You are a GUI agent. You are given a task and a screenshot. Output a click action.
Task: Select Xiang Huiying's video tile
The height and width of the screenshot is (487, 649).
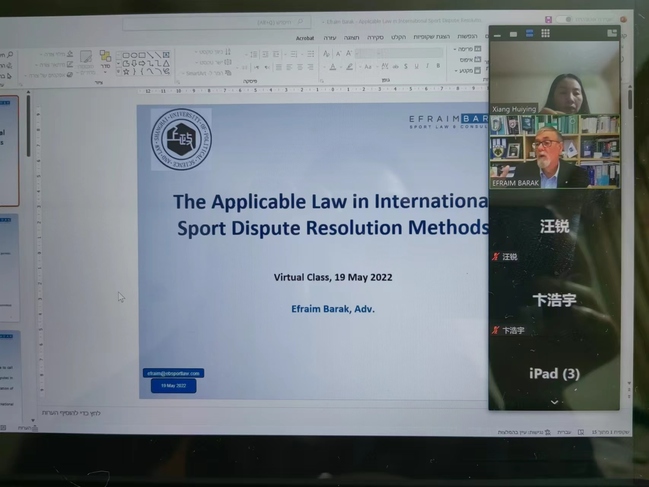tap(554, 92)
